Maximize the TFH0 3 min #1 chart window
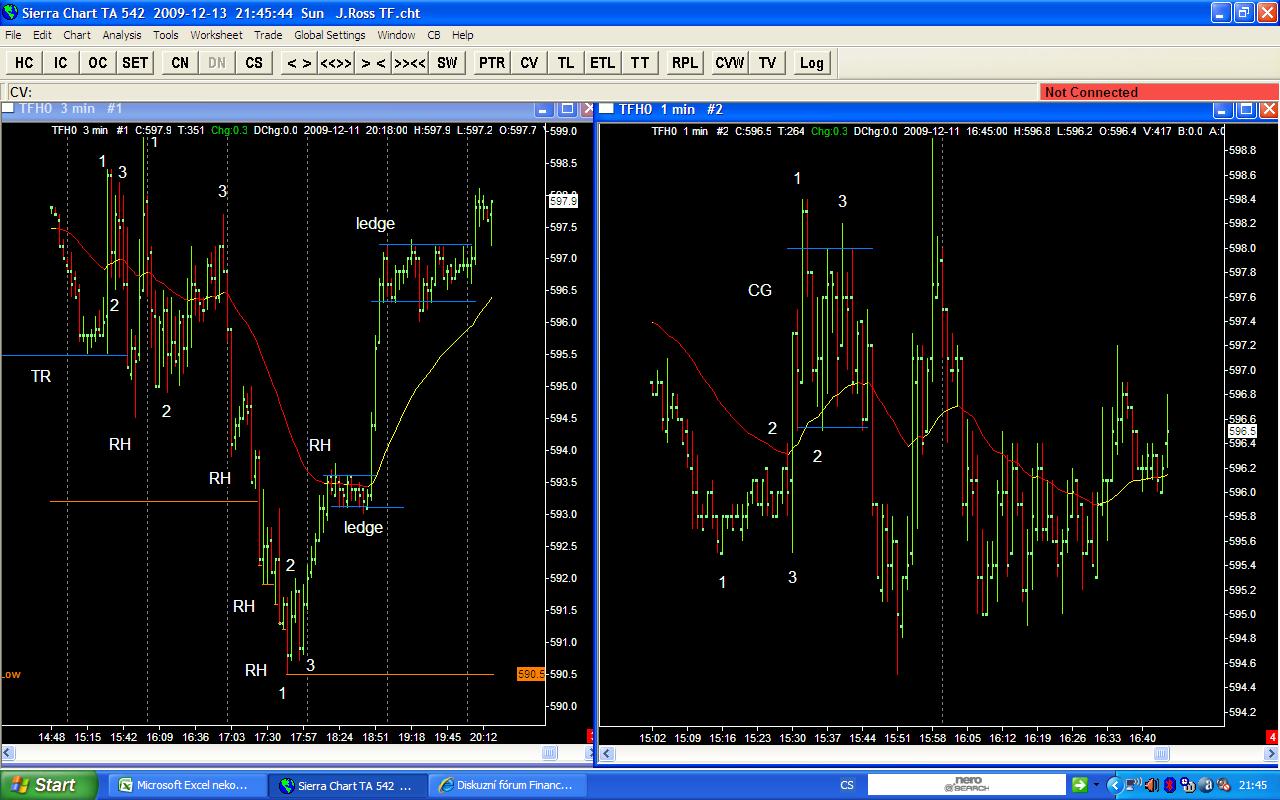The height and width of the screenshot is (800, 1280). coord(566,109)
